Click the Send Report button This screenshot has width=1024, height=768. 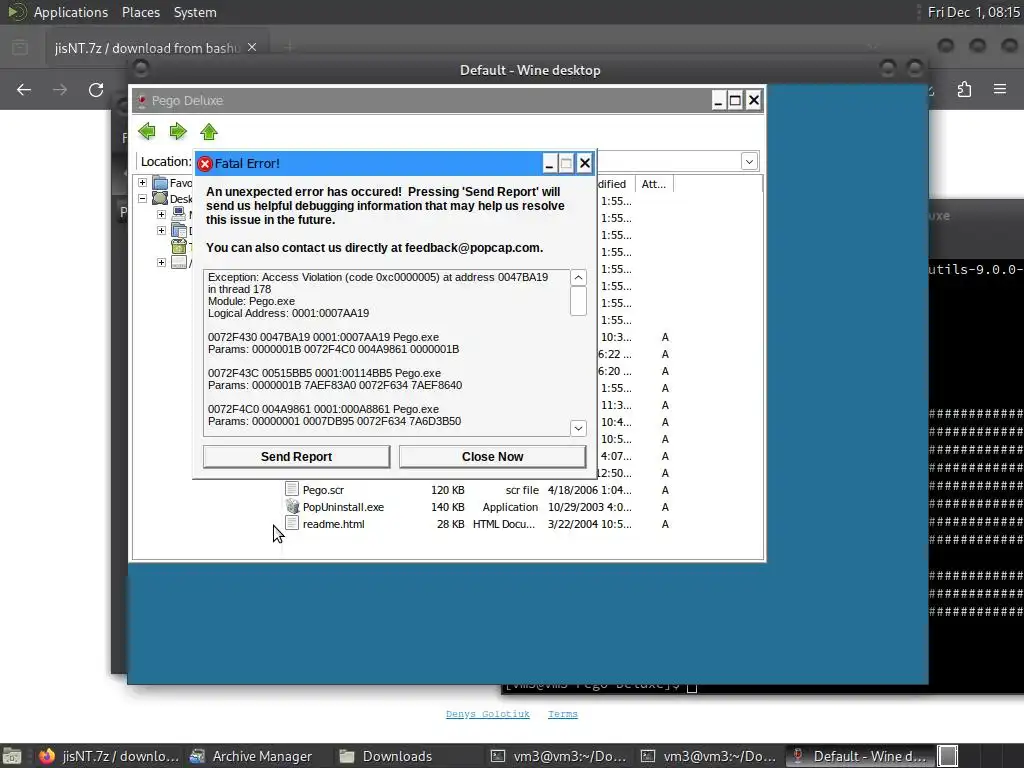coord(296,456)
